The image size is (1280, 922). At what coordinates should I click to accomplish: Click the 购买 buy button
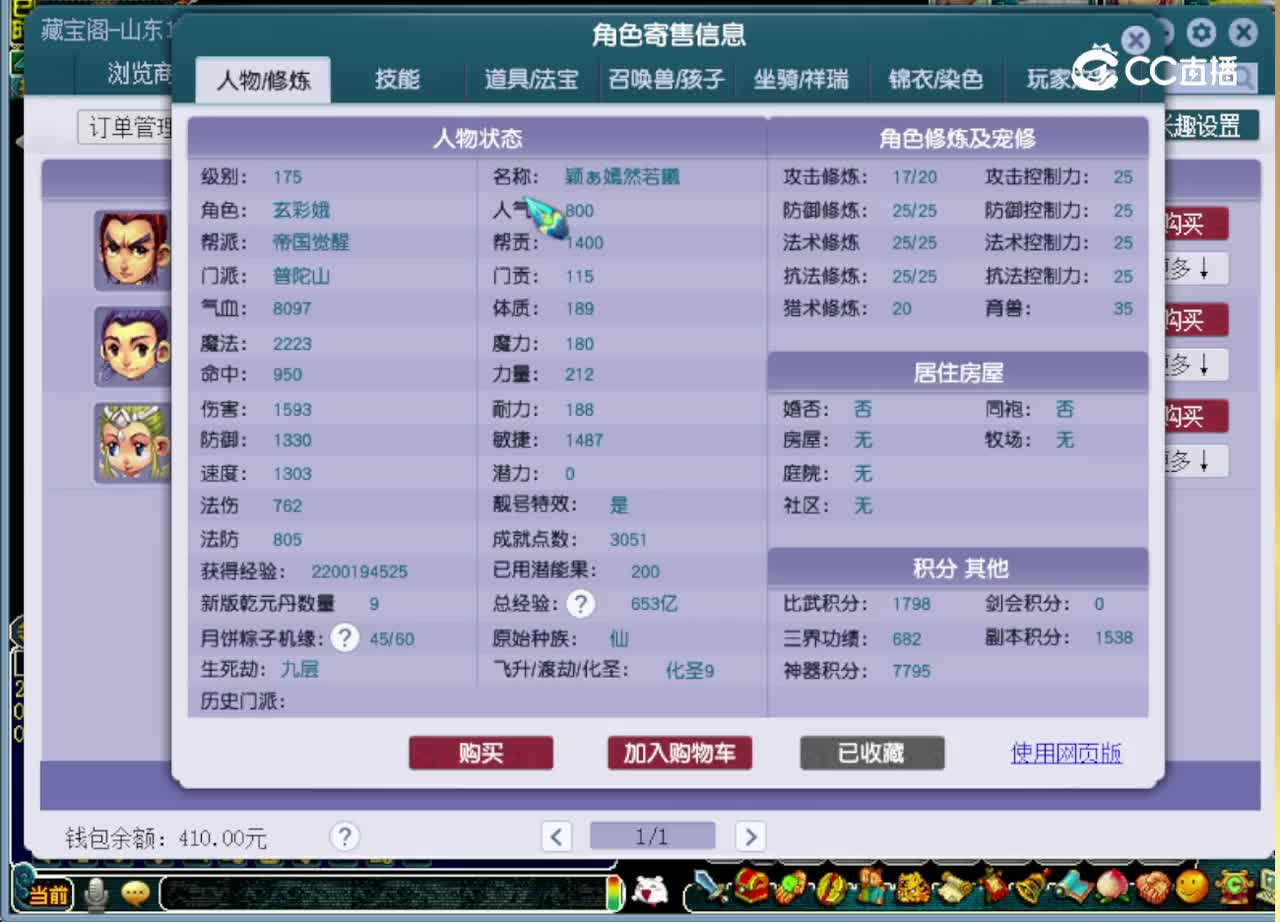pyautogui.click(x=480, y=753)
